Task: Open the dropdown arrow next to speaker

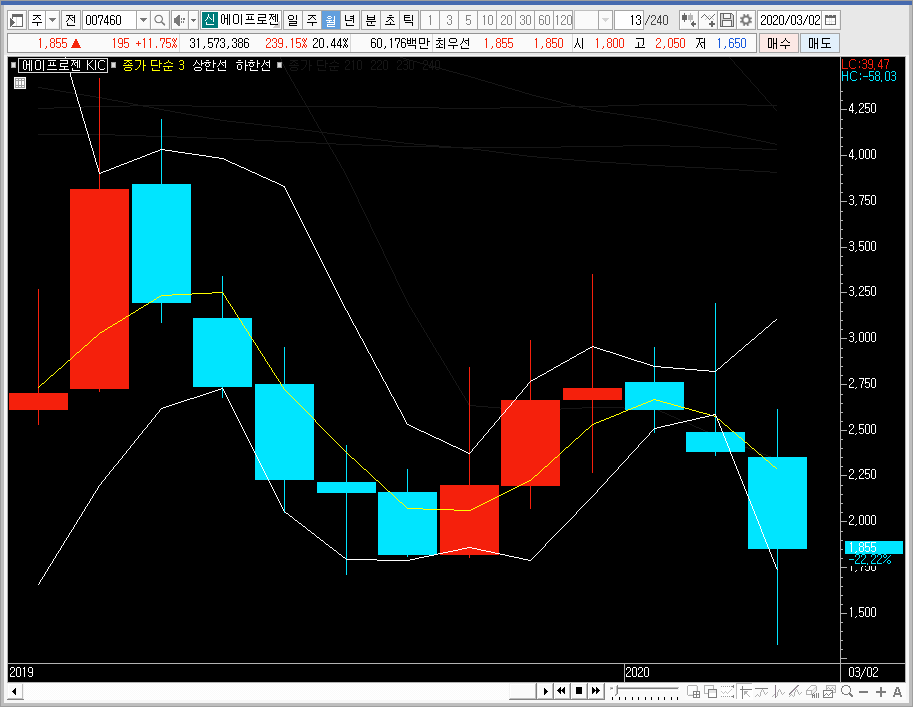Action: click(x=194, y=21)
